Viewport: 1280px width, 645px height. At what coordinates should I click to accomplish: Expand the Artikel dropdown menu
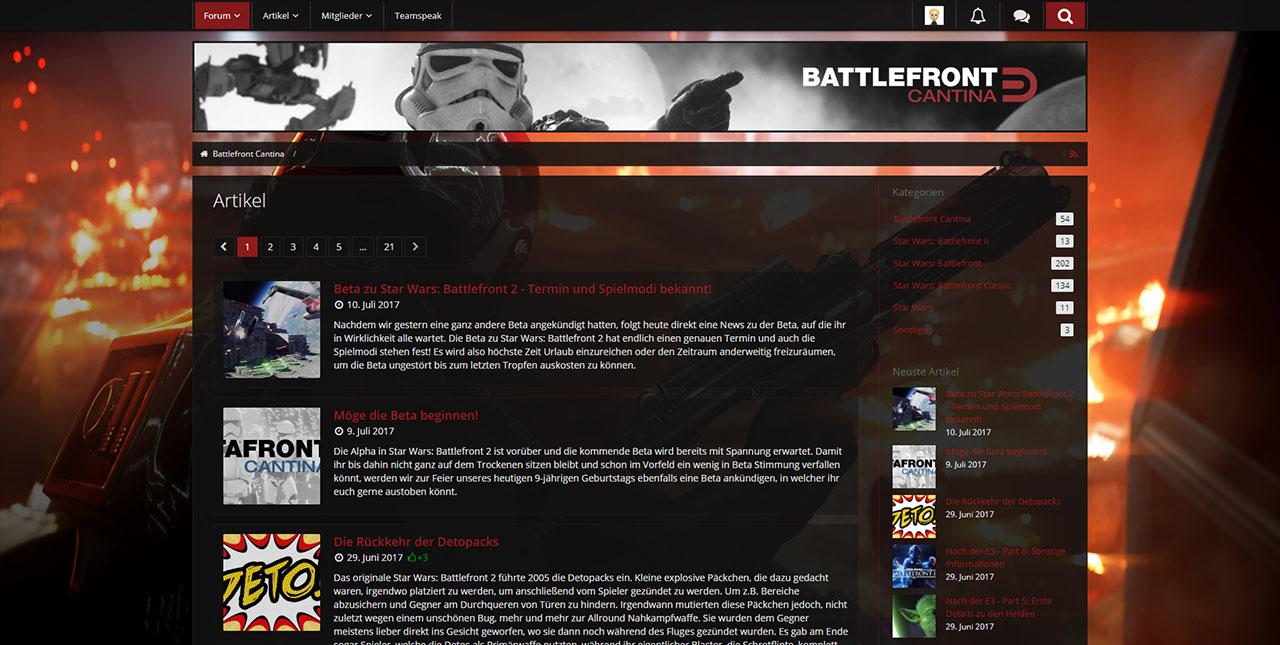(280, 16)
